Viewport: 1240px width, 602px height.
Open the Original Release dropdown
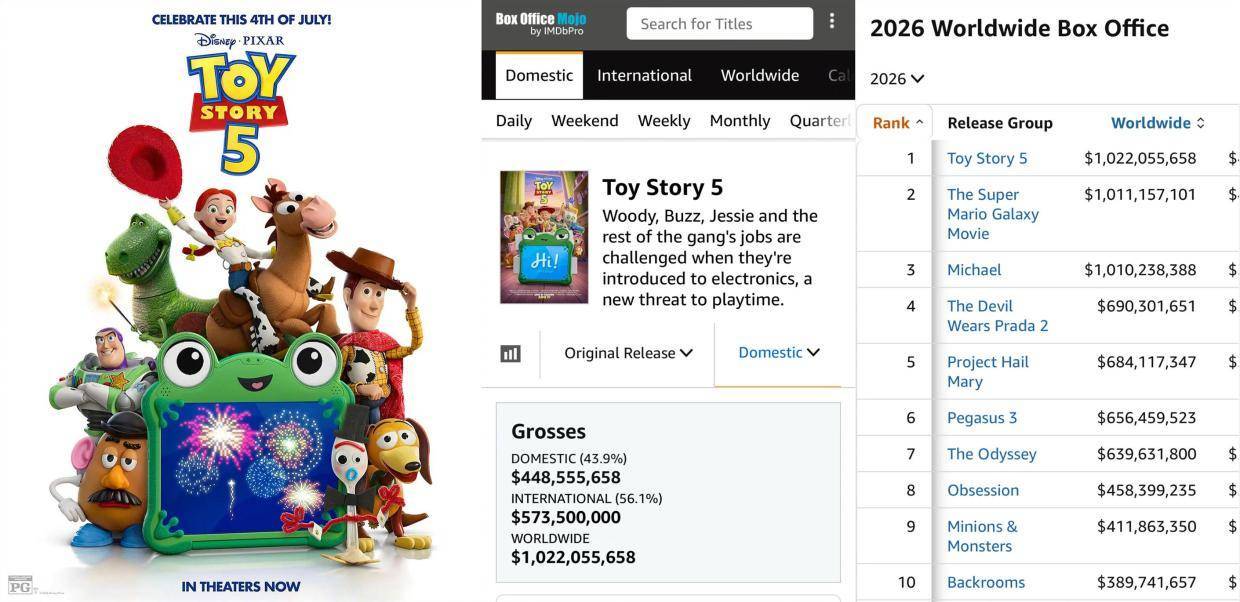click(x=628, y=353)
